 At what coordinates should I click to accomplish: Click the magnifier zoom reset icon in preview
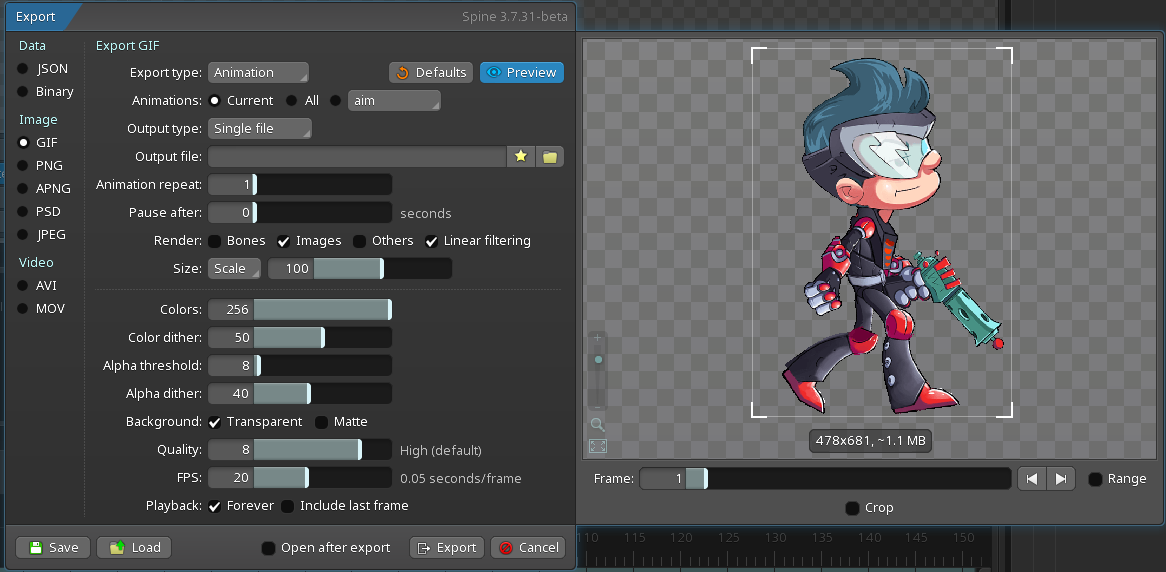tap(597, 425)
